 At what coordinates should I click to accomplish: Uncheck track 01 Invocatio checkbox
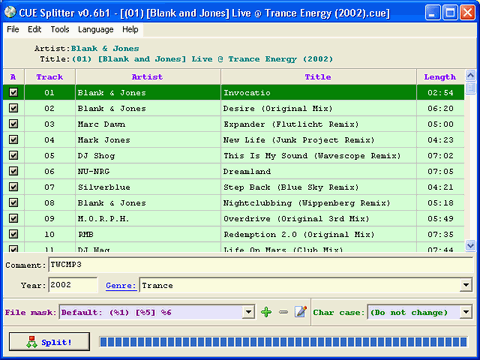pos(13,92)
